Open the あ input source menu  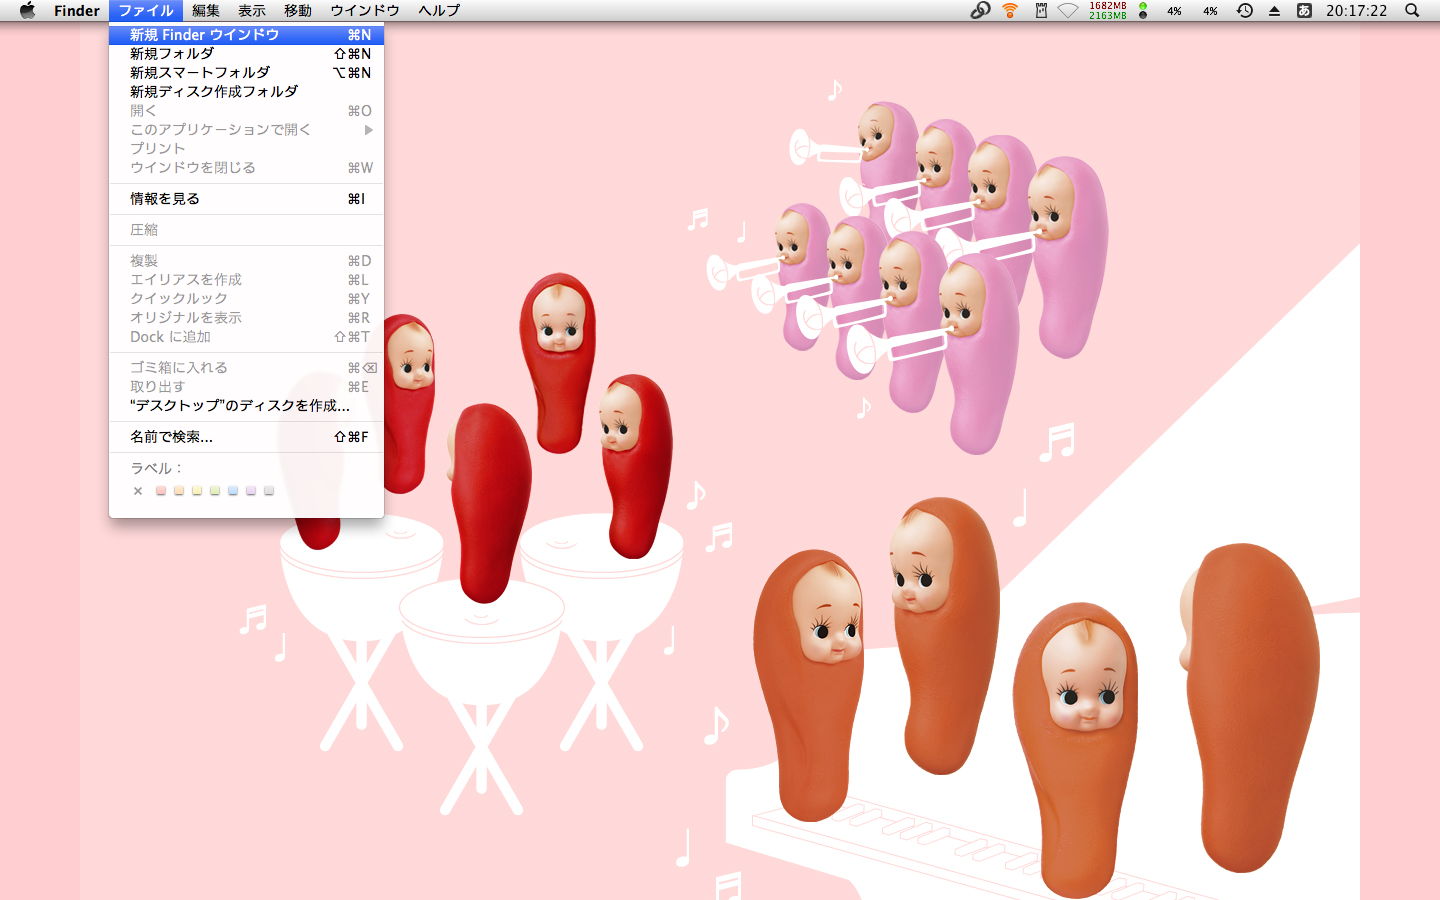[x=1304, y=10]
